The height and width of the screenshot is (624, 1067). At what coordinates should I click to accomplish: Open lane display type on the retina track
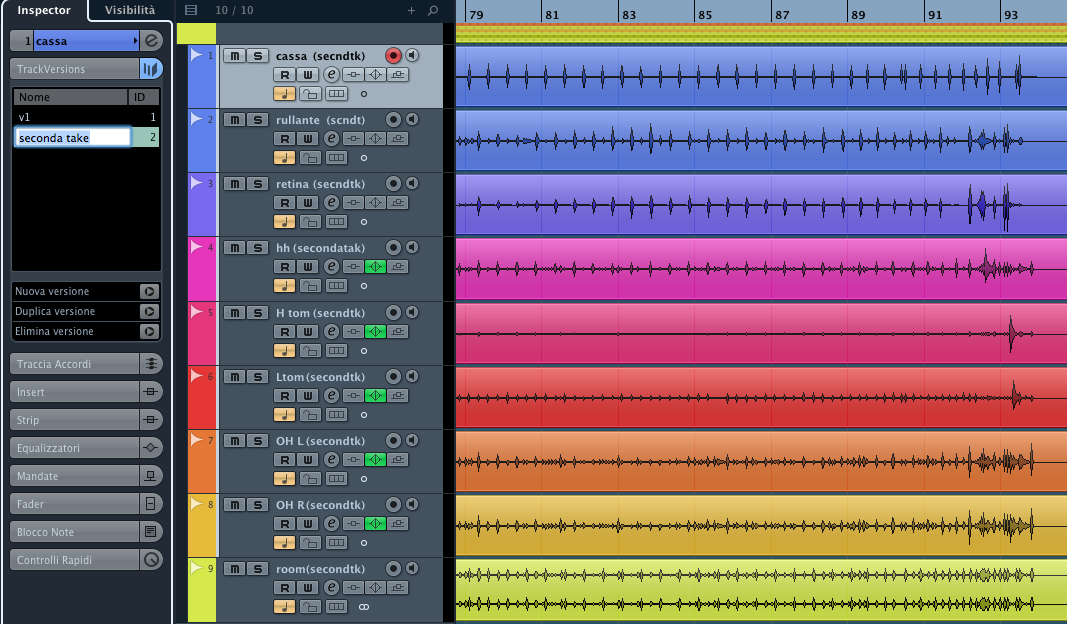[x=336, y=222]
